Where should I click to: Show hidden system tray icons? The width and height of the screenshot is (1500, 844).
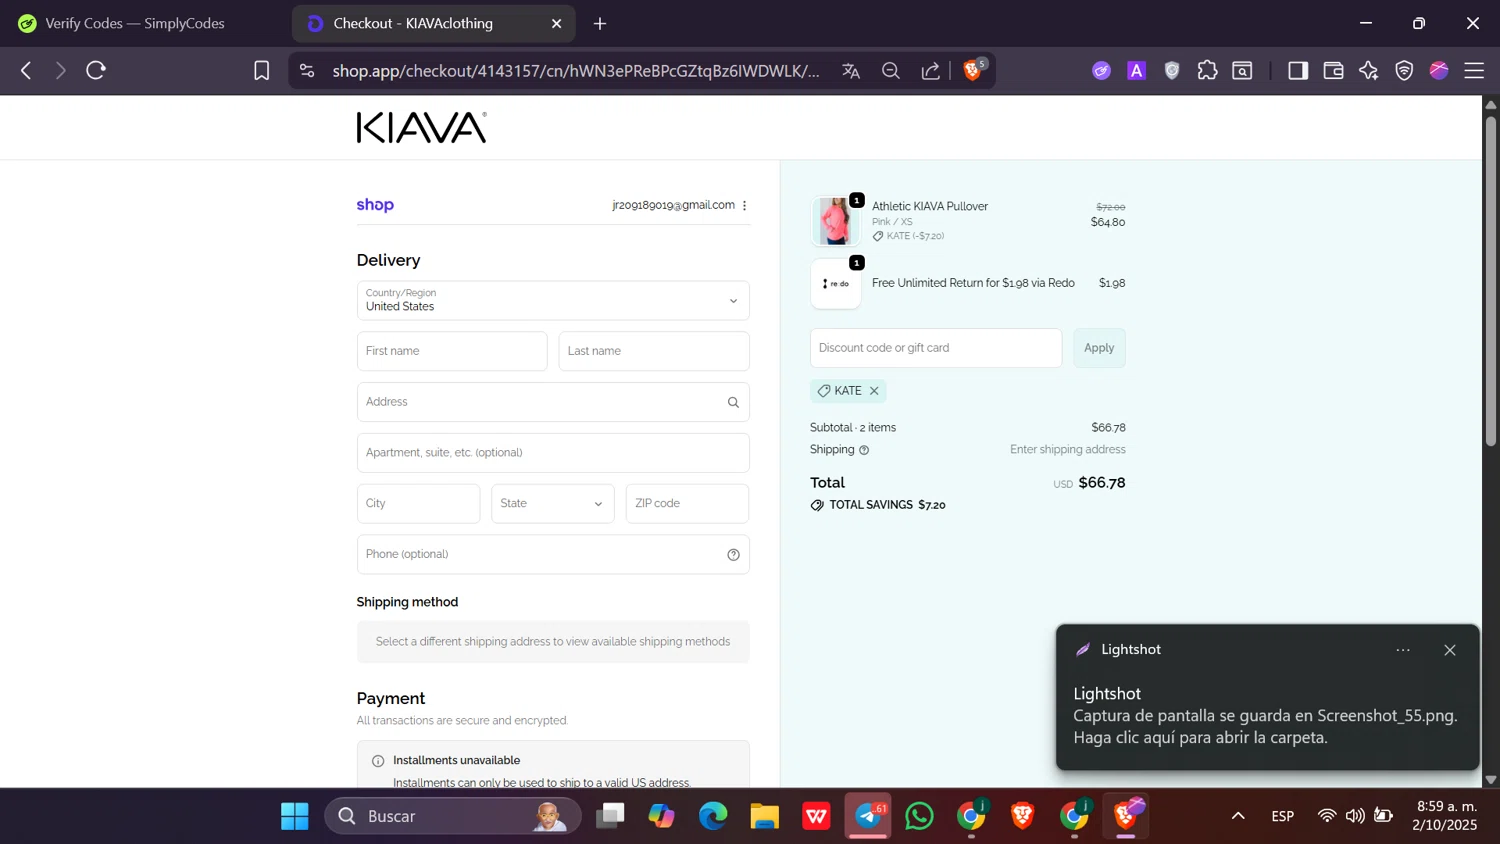(x=1238, y=816)
